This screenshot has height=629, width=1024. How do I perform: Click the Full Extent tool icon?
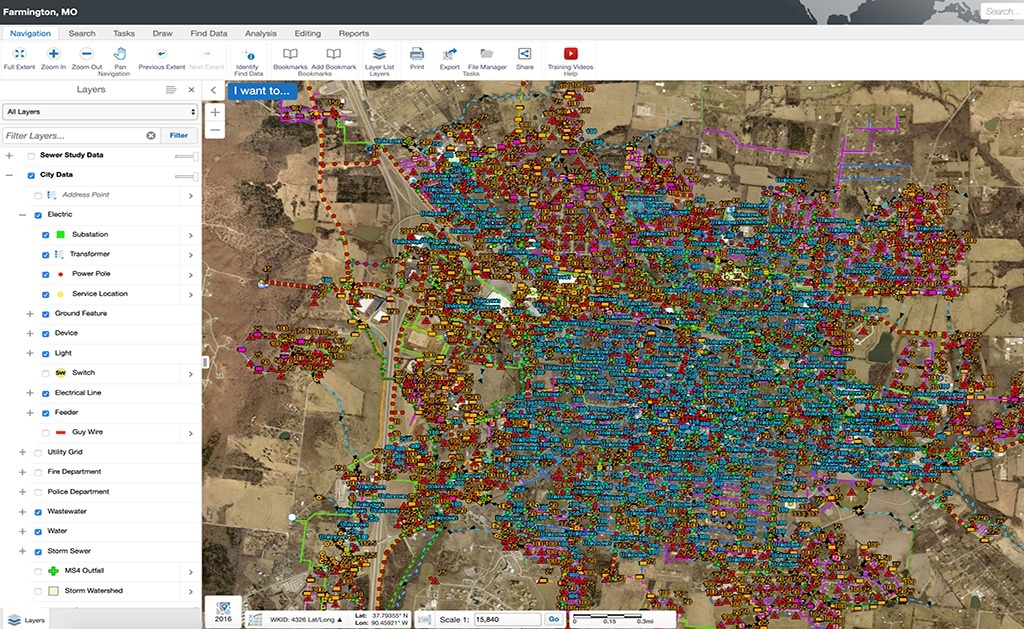[x=20, y=54]
